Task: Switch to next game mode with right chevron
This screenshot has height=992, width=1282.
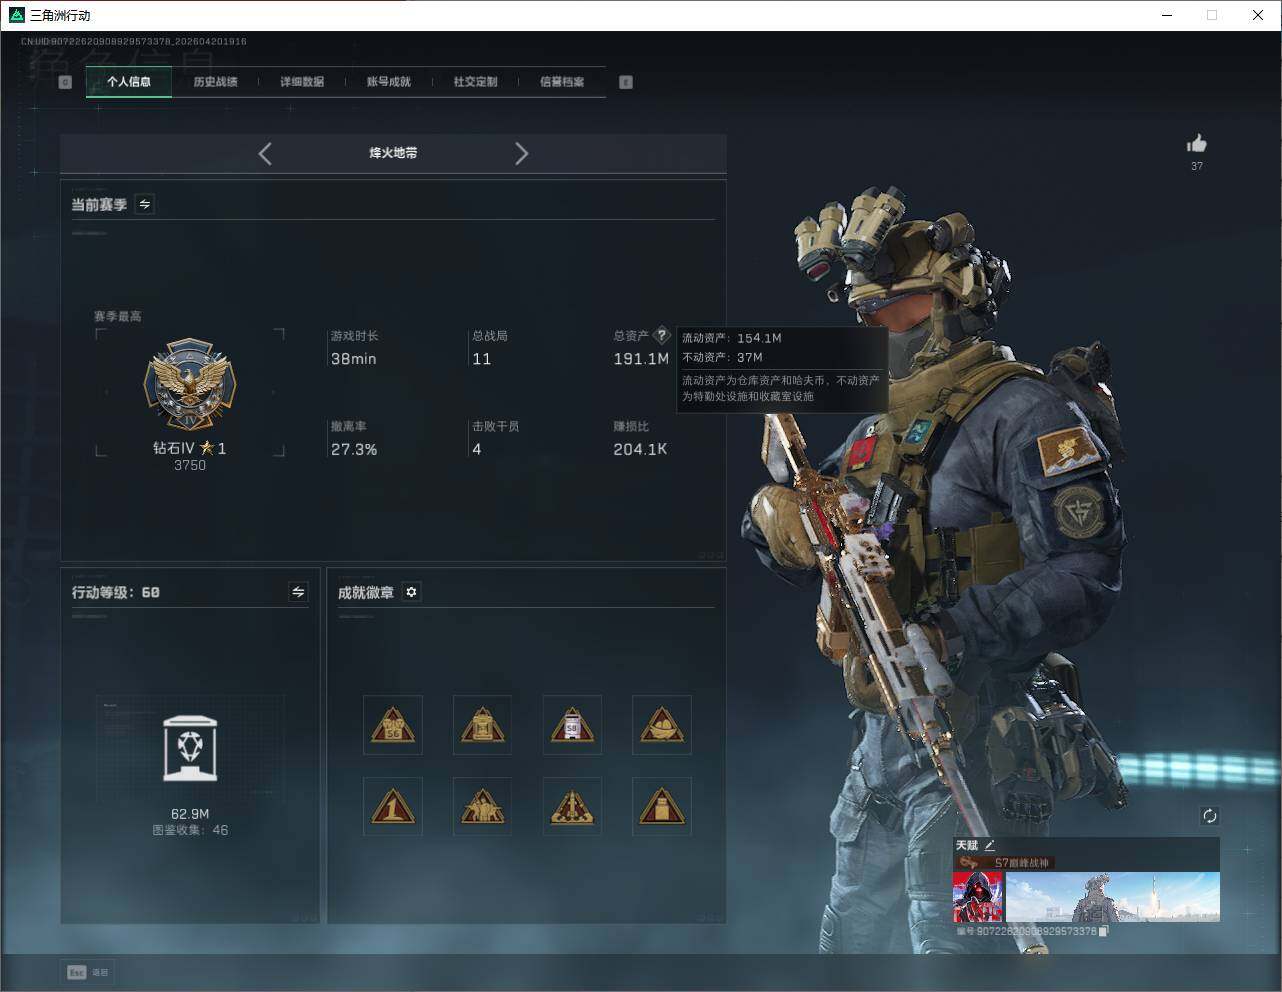Action: coord(521,153)
